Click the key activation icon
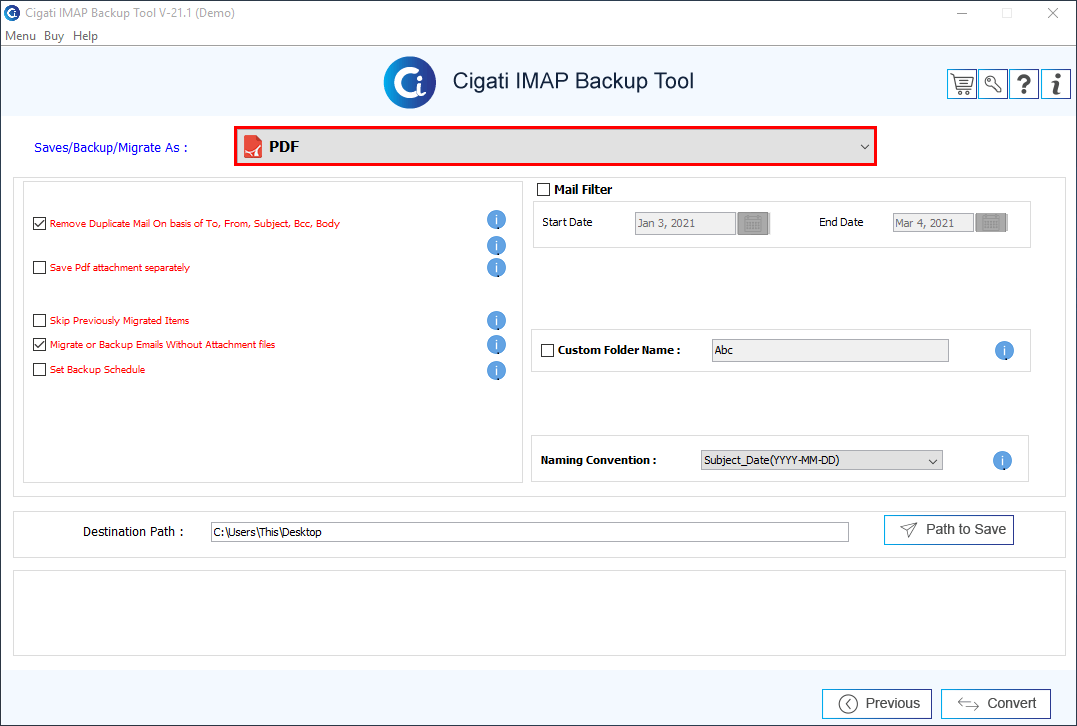Screen dimensions: 1077x726 pos(993,84)
